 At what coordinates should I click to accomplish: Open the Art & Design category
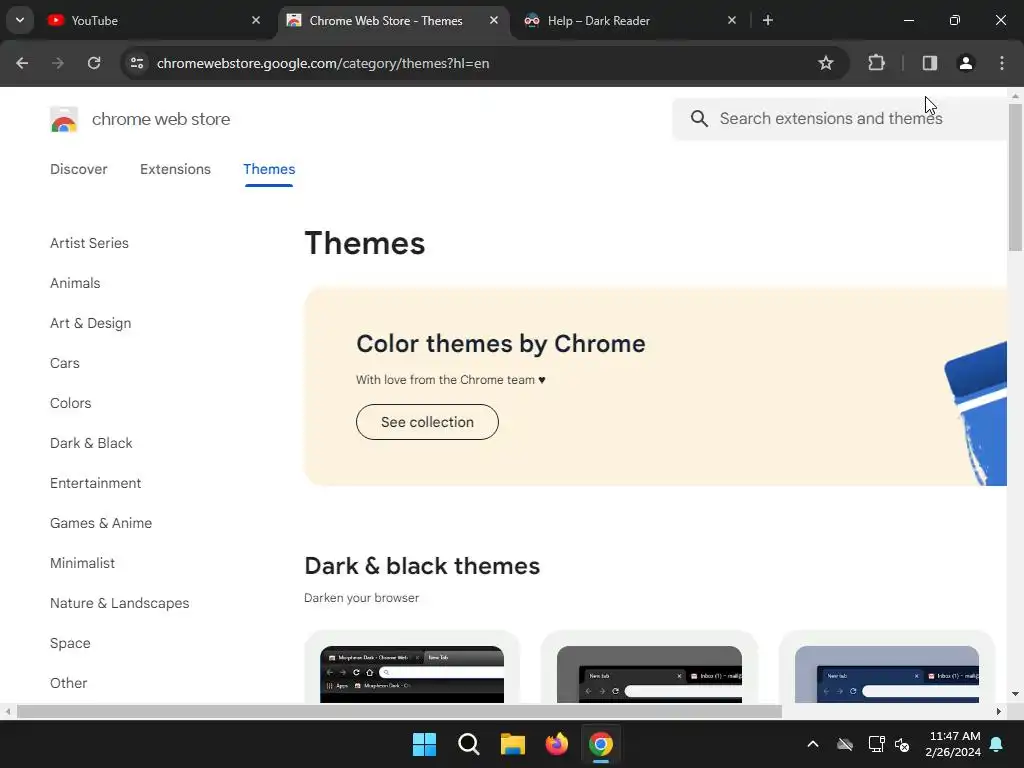click(91, 323)
